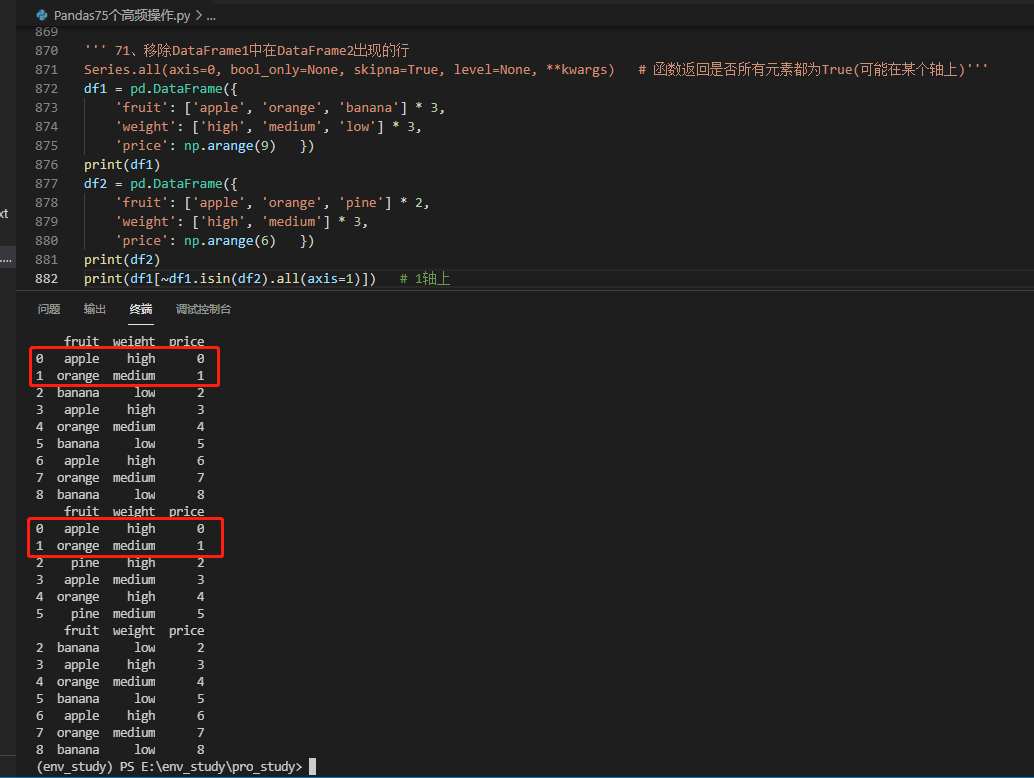Click line number 877 in the gutter
Viewport: 1034px width, 778px height.
[46, 184]
